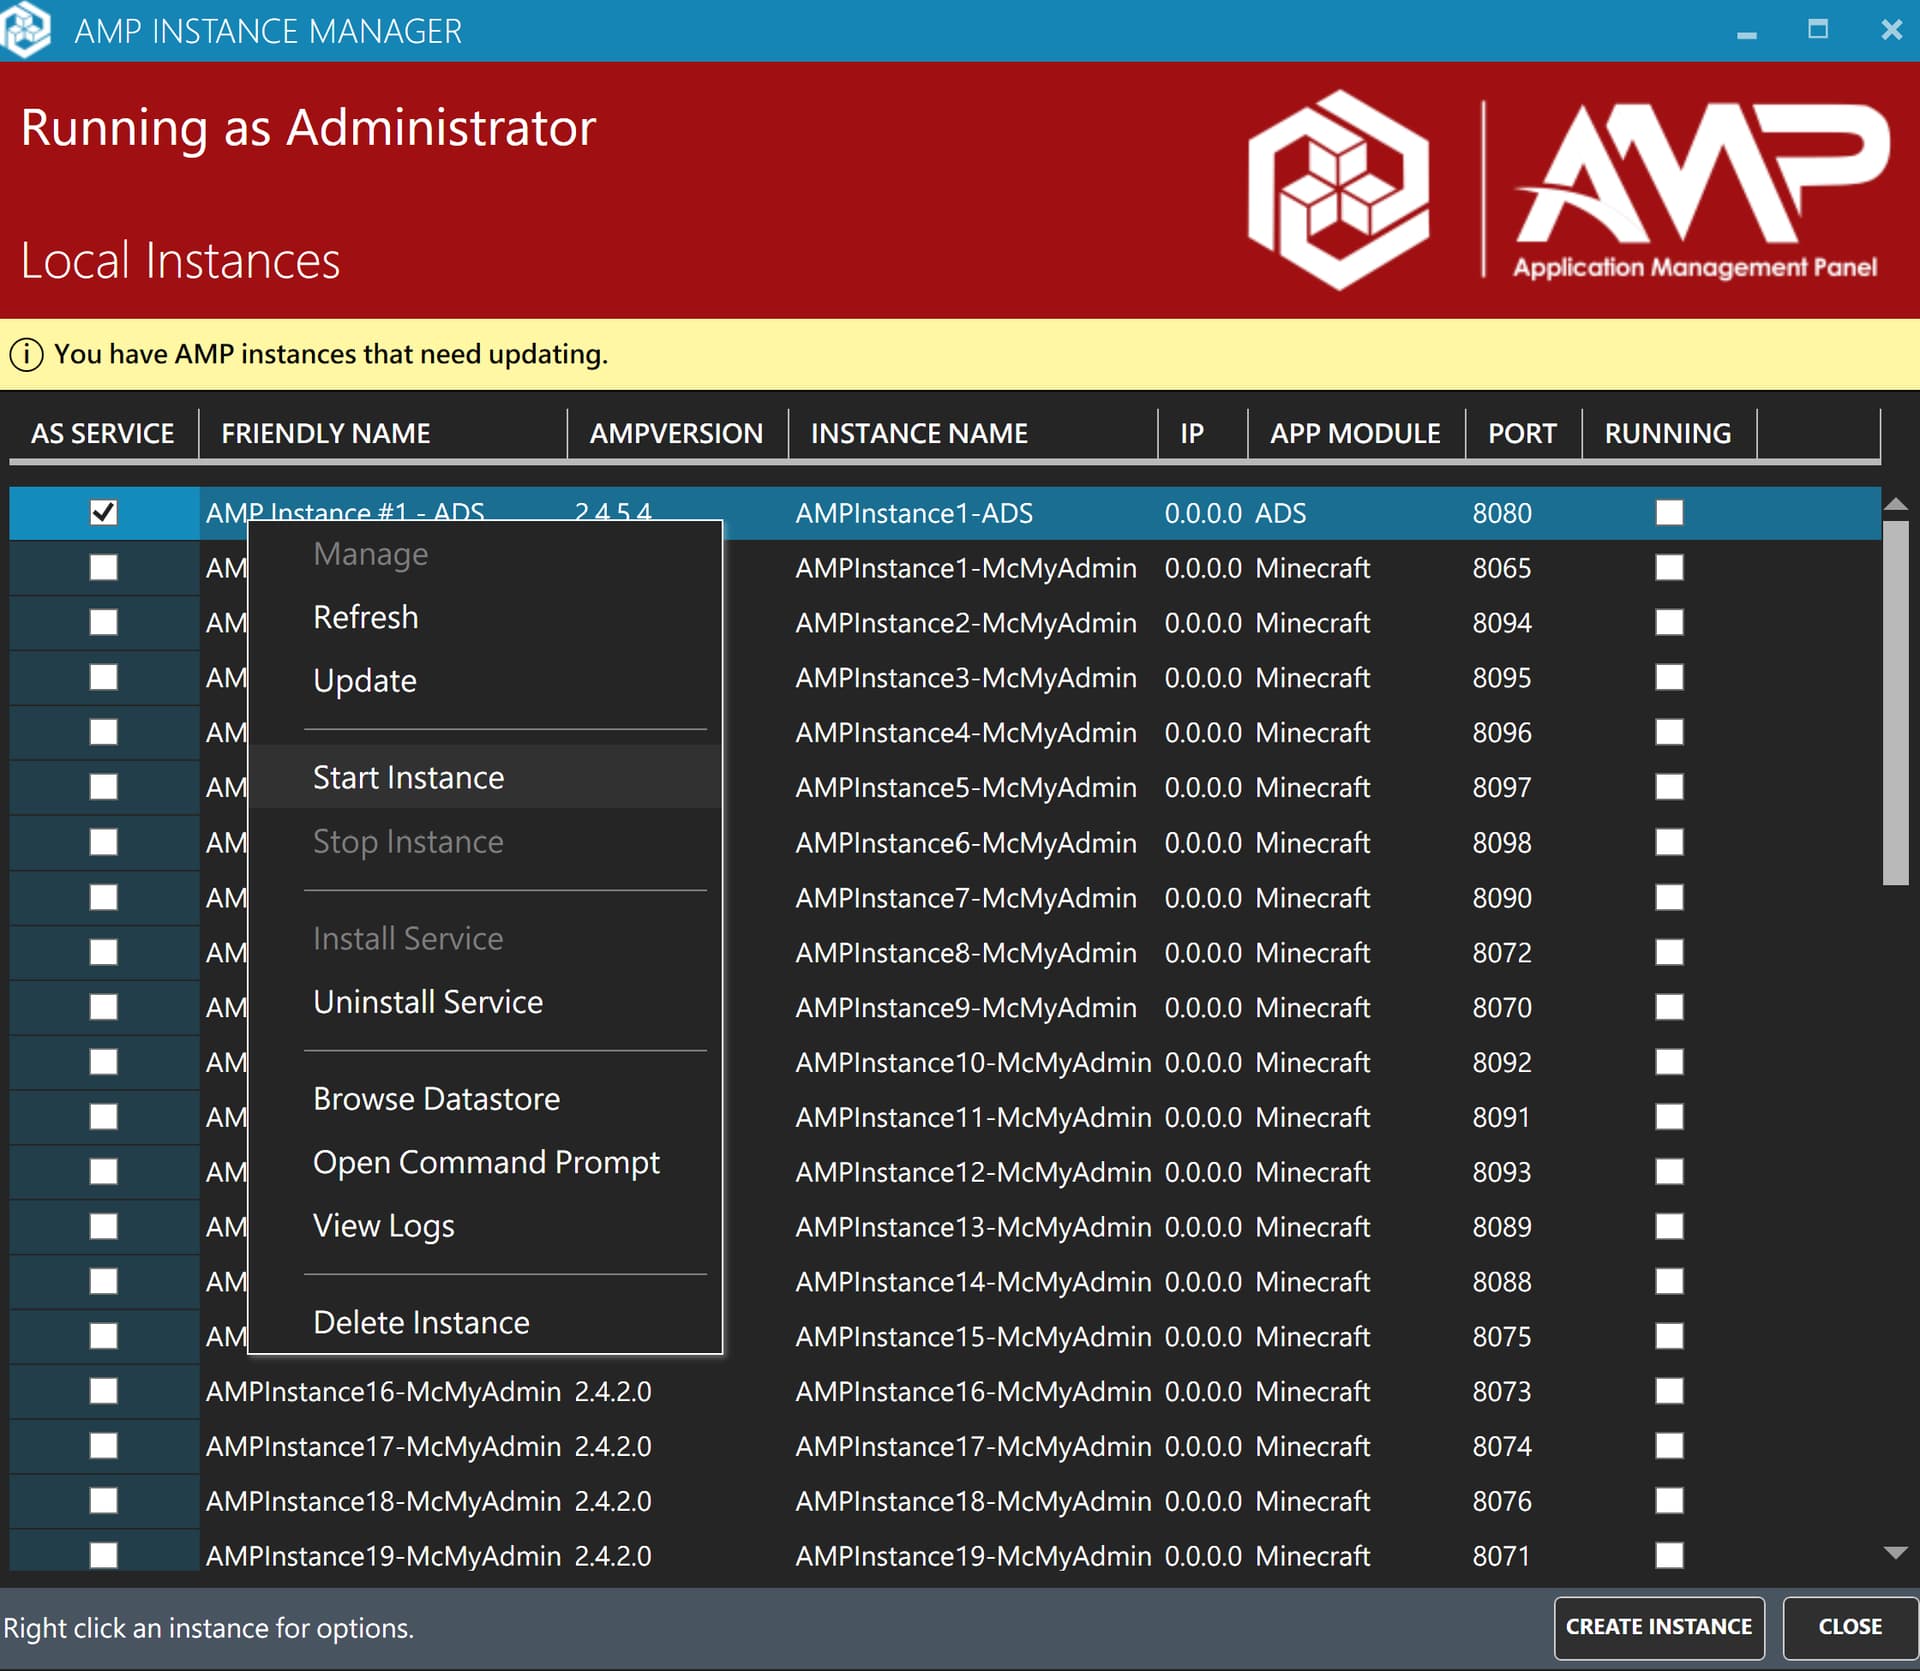This screenshot has height=1671, width=1920.
Task: Click port value 8071
Action: [x=1501, y=1556]
